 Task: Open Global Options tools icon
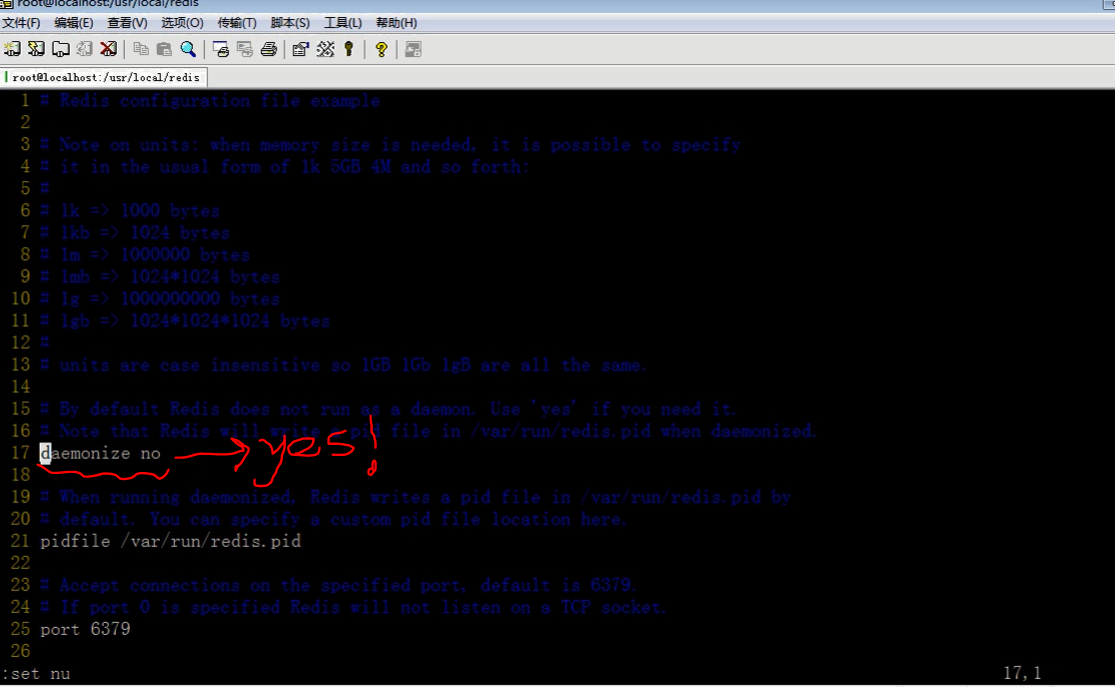[x=326, y=49]
